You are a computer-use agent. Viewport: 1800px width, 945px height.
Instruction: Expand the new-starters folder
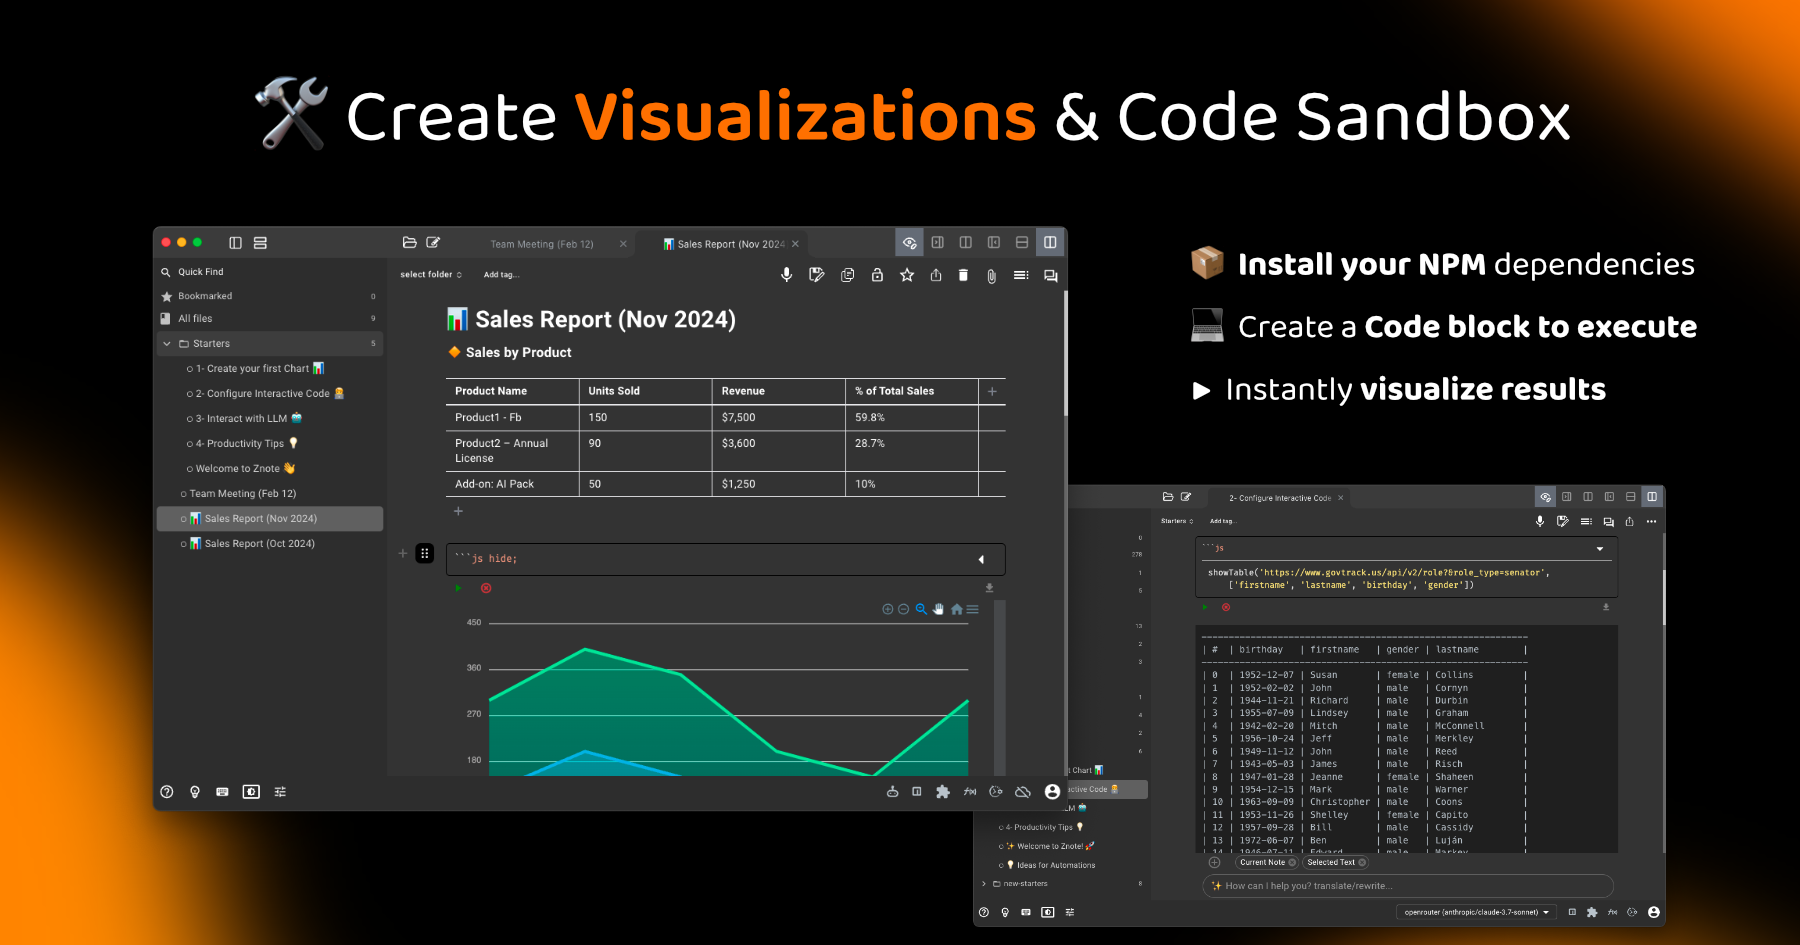pyautogui.click(x=984, y=884)
